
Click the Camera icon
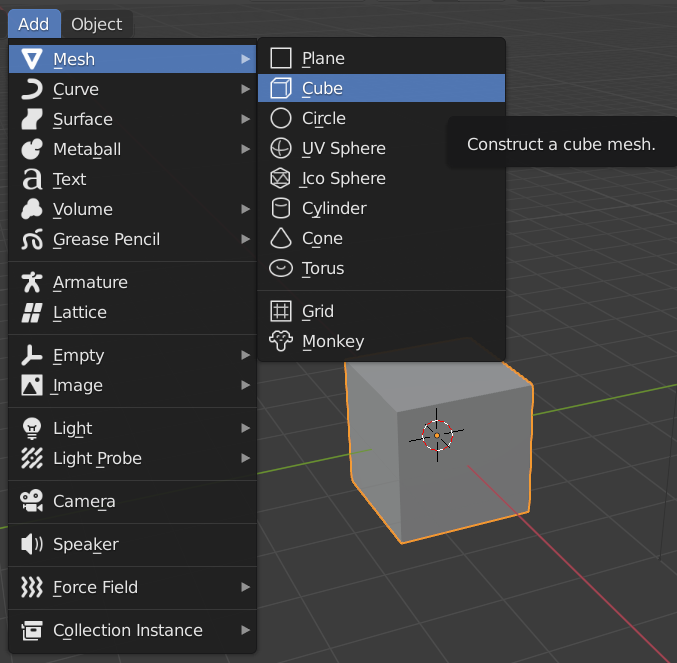point(32,501)
